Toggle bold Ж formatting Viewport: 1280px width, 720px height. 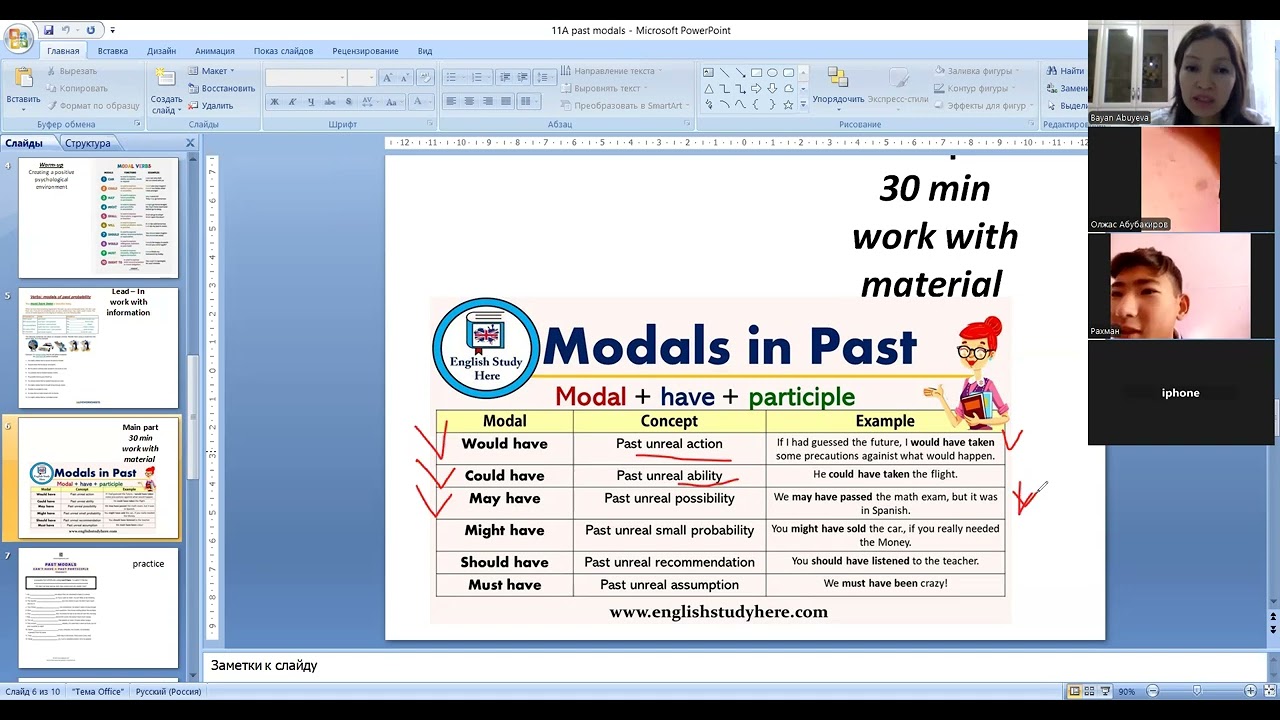coord(275,102)
